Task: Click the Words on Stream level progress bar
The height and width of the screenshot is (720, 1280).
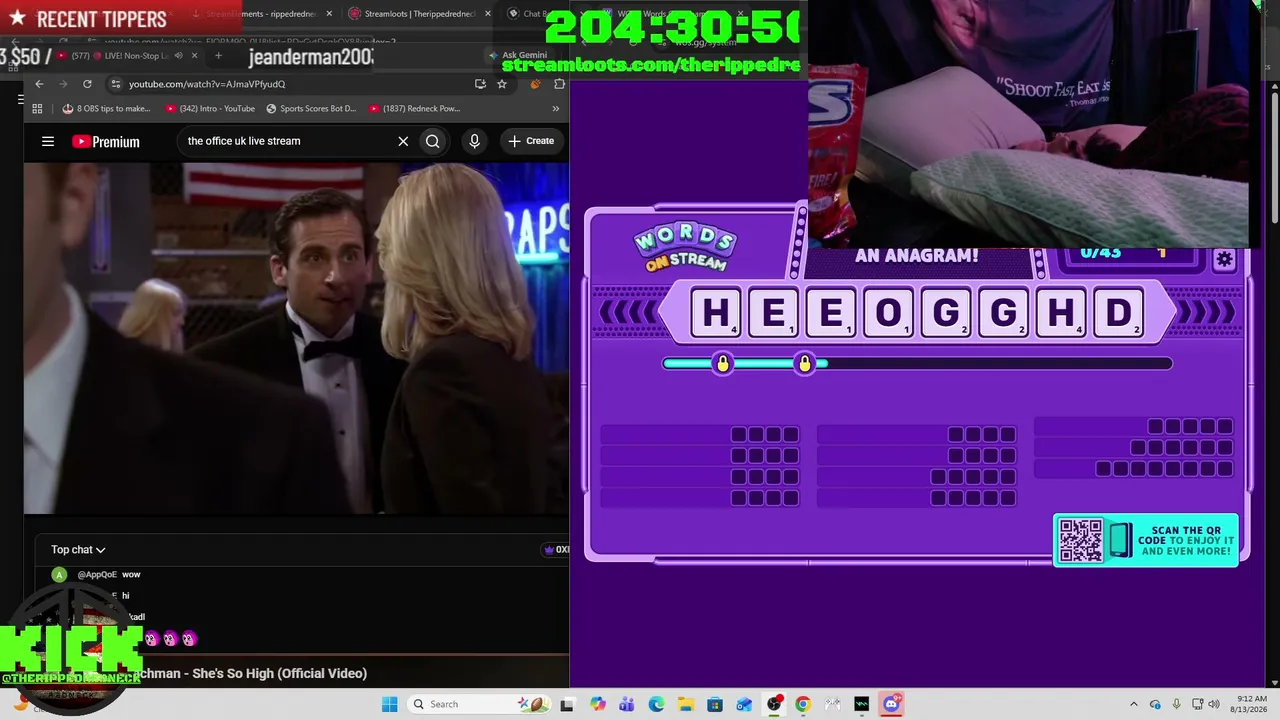Action: (917, 363)
